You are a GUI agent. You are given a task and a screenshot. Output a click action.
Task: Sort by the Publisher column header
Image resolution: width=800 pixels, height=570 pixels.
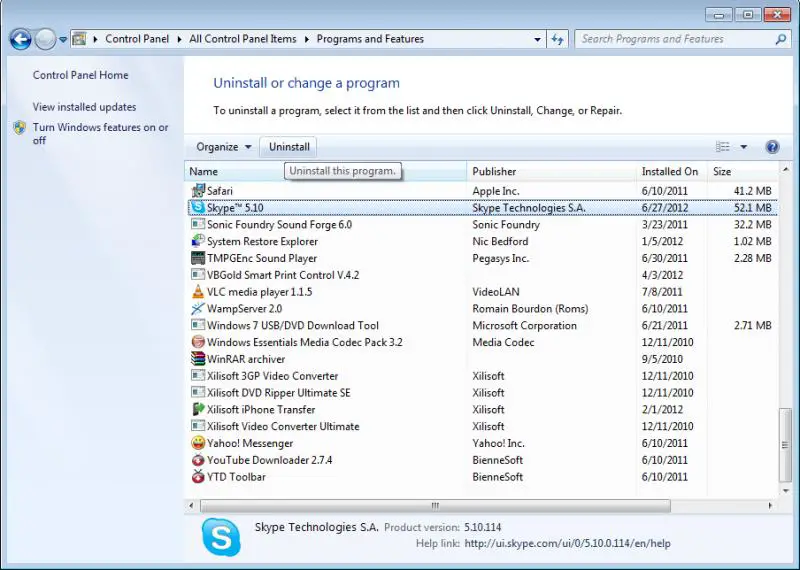[552, 171]
